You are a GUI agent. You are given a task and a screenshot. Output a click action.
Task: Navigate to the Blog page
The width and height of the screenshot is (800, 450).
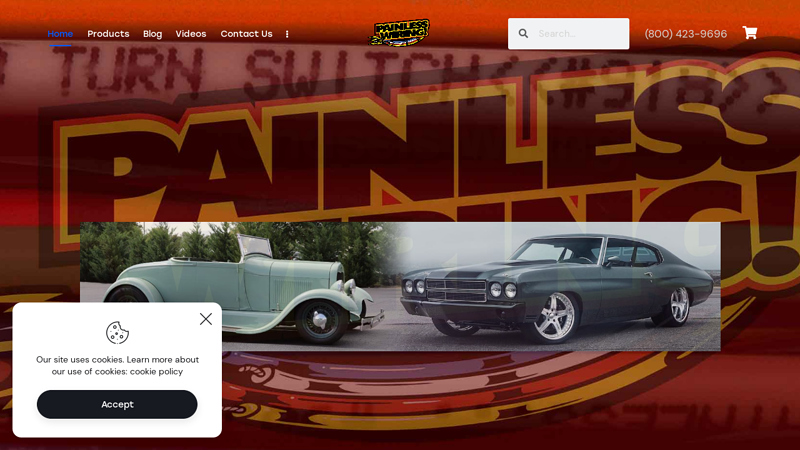click(153, 34)
